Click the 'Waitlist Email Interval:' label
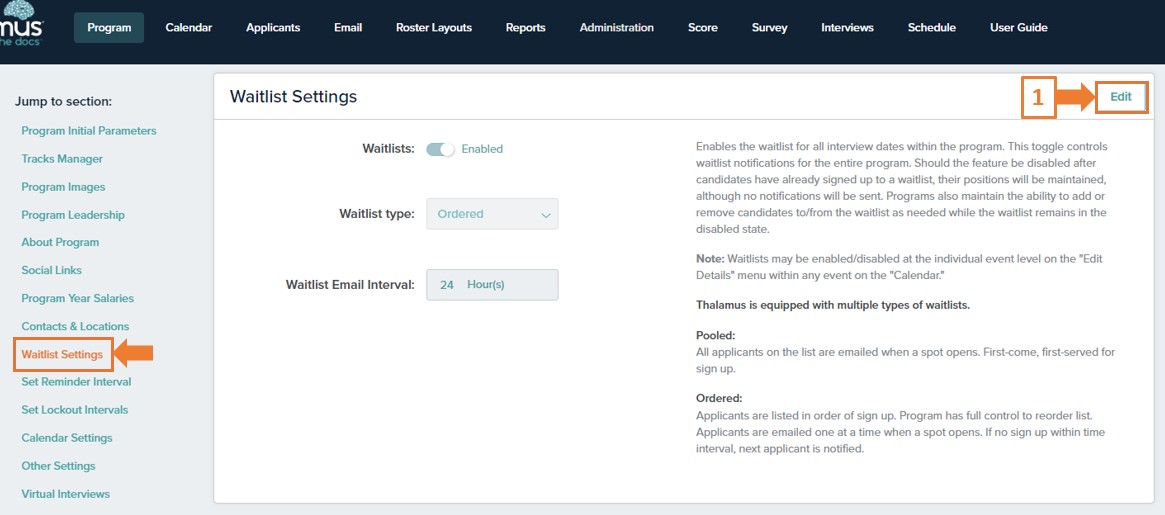 click(x=350, y=285)
